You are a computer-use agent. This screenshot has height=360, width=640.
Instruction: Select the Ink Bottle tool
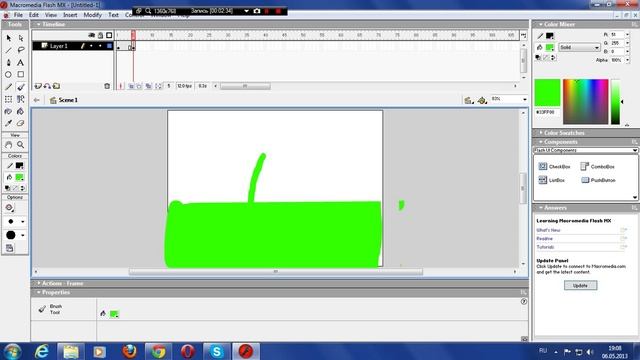pos(9,111)
